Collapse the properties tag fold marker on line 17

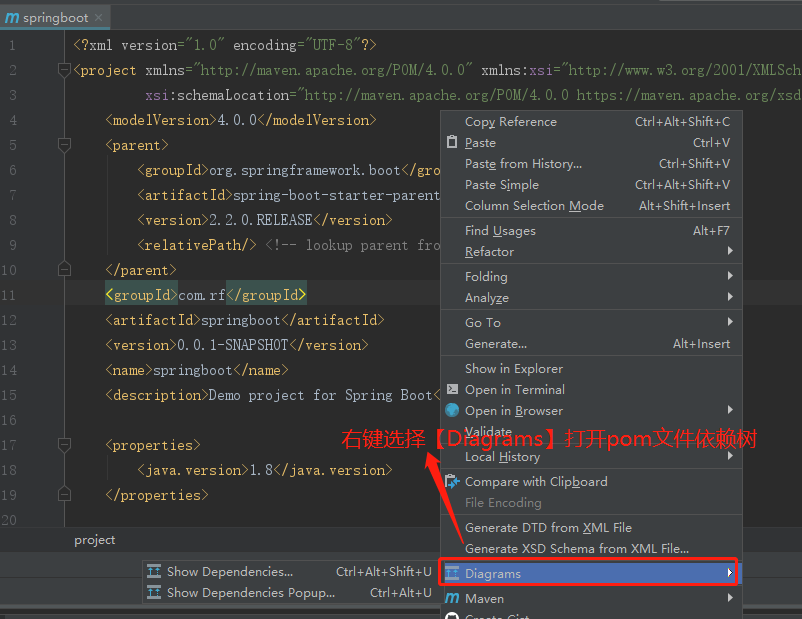pyautogui.click(x=64, y=445)
